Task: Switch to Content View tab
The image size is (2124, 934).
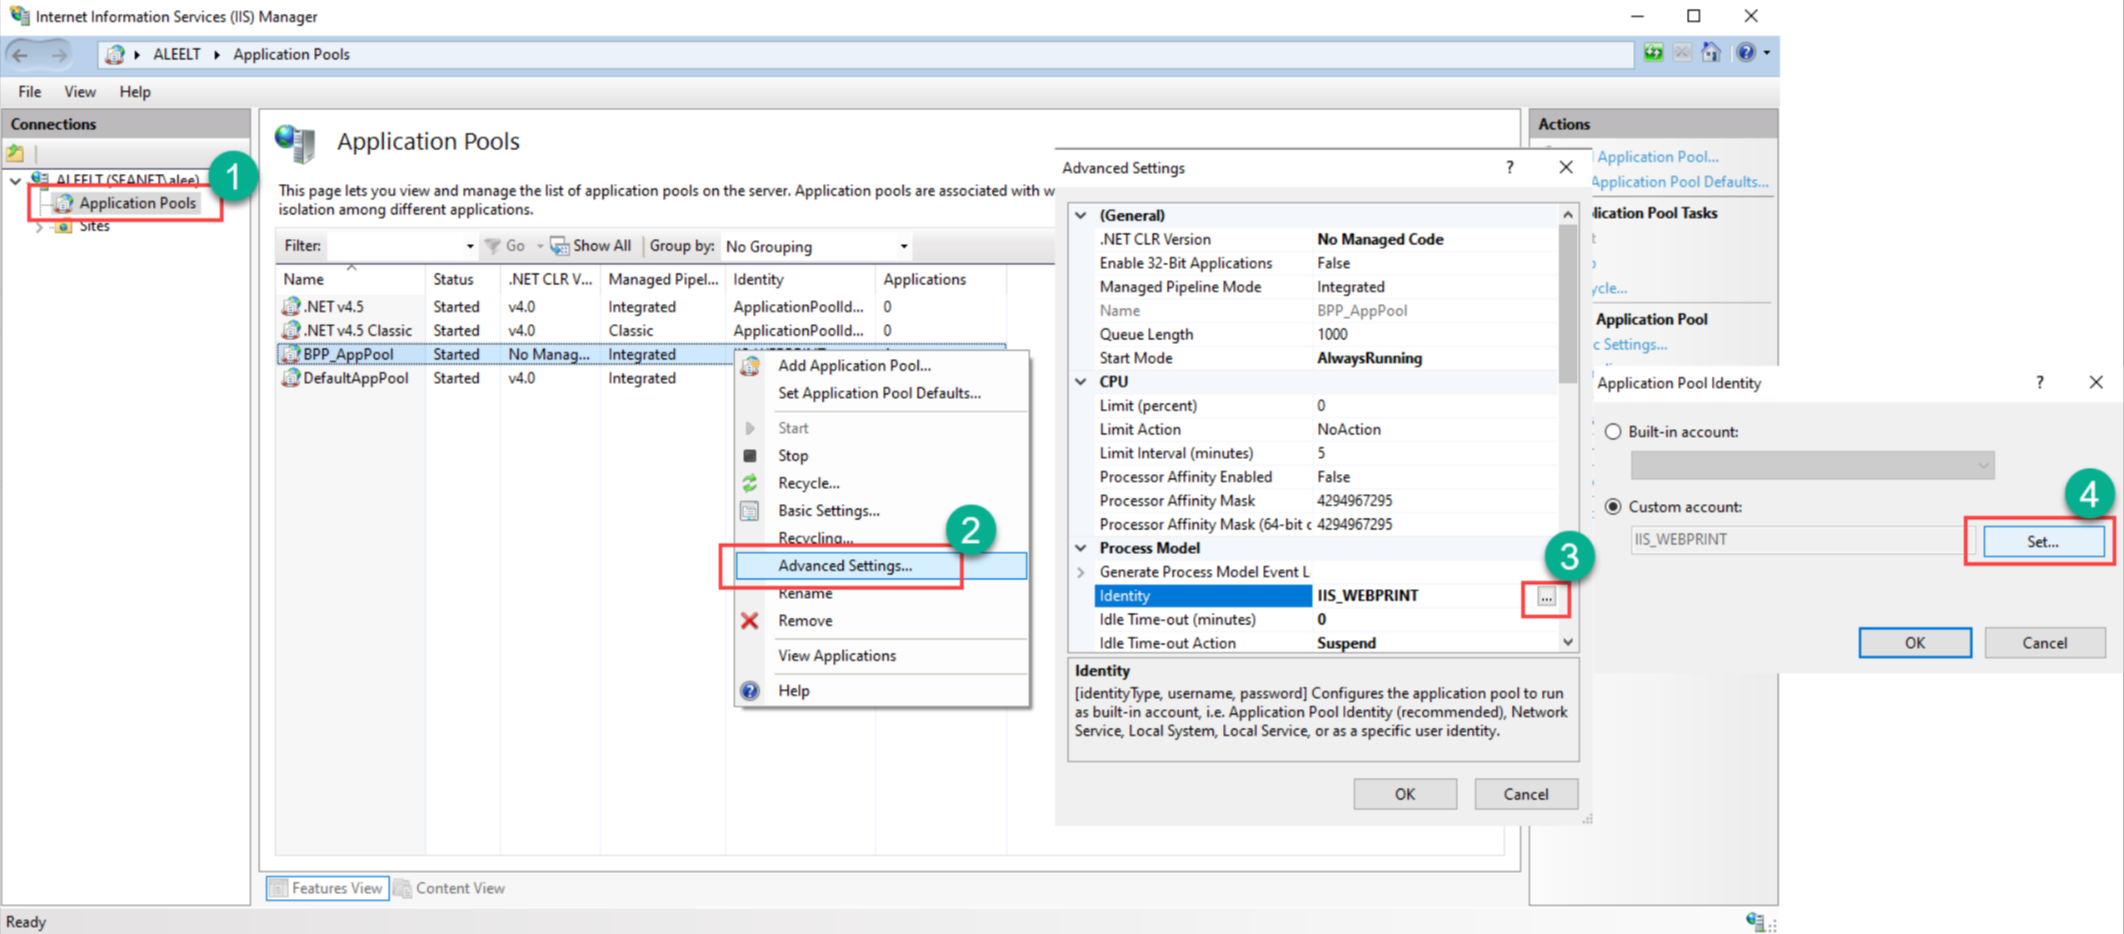Action: pos(450,888)
